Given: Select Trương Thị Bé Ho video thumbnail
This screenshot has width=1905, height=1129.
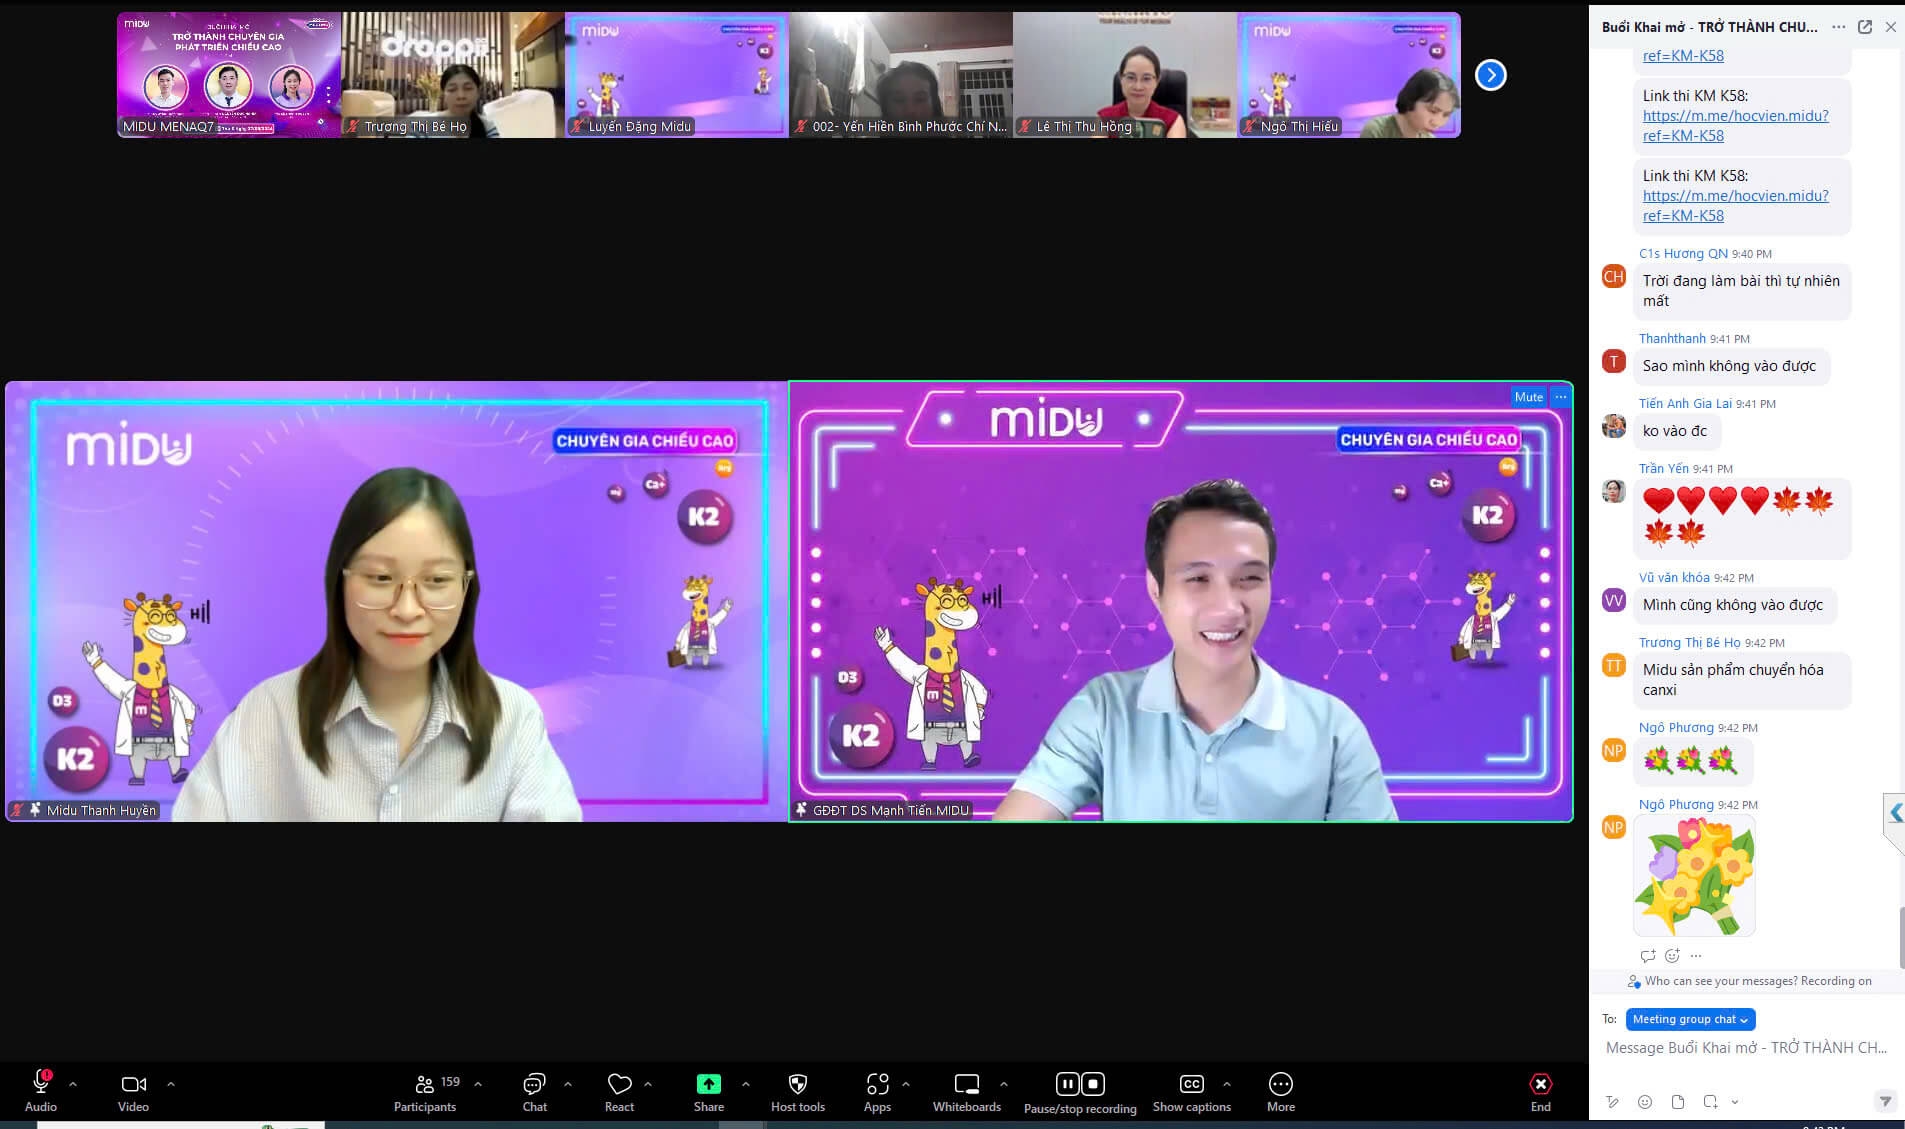Looking at the screenshot, I should [453, 75].
